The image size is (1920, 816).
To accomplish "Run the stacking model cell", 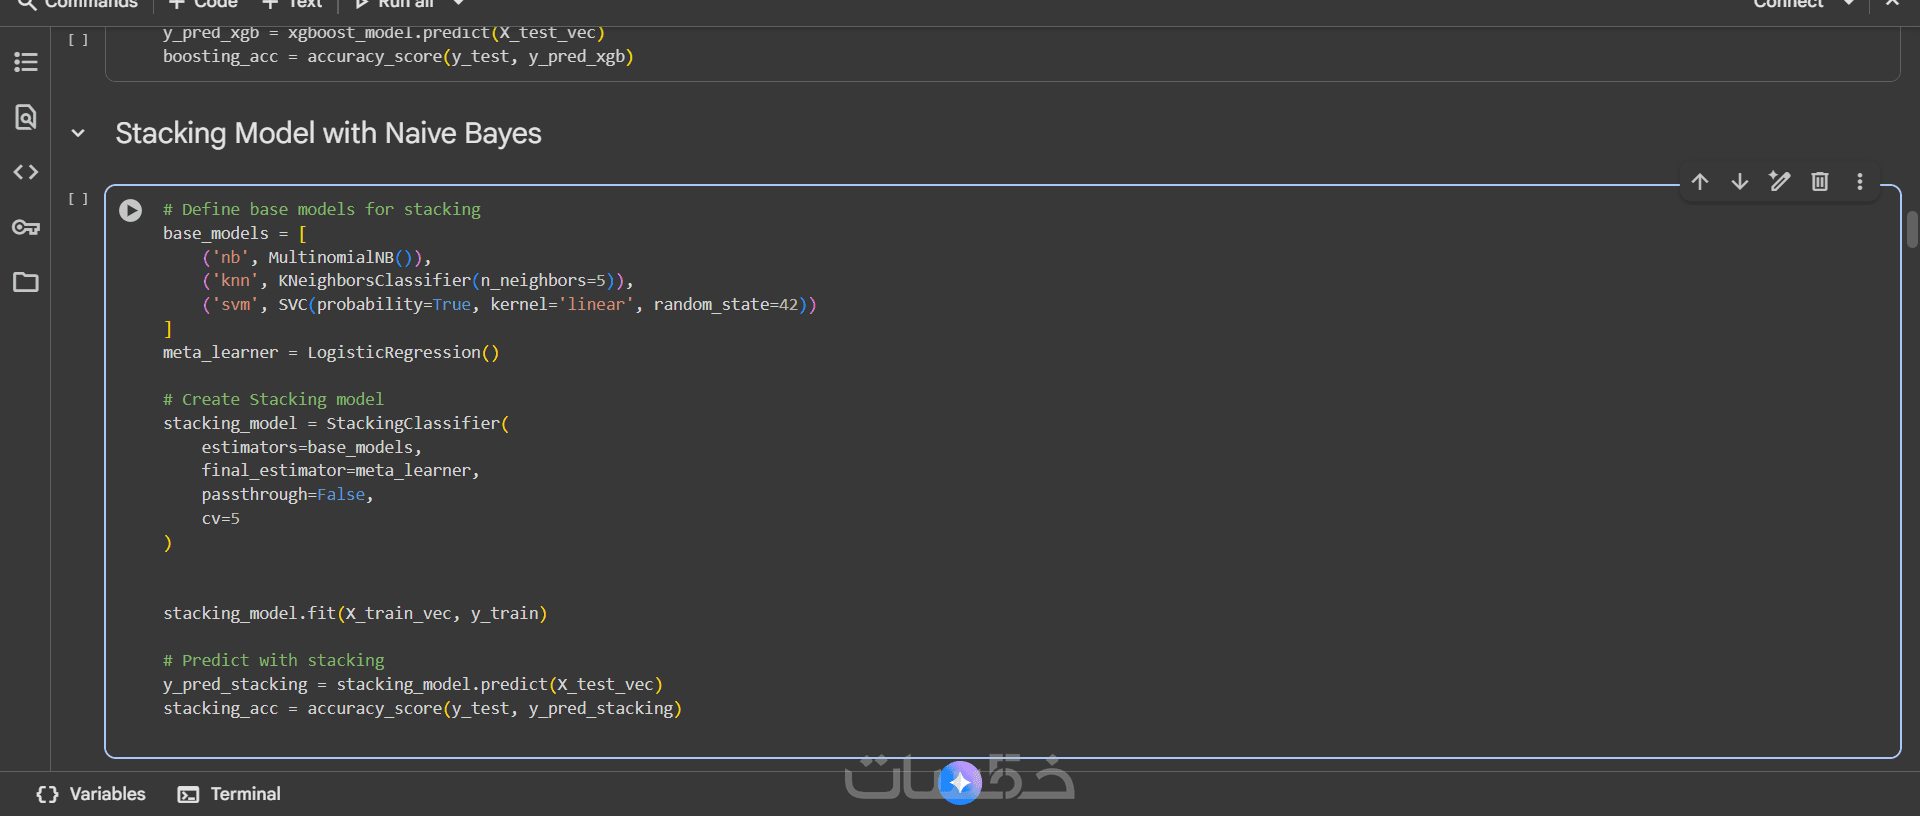I will click(130, 210).
